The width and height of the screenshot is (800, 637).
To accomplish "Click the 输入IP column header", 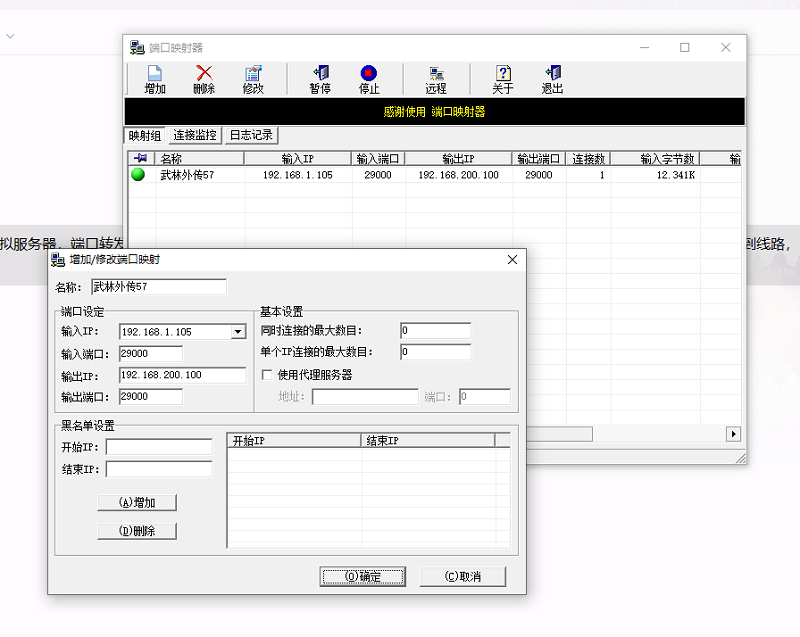I will click(x=297, y=158).
